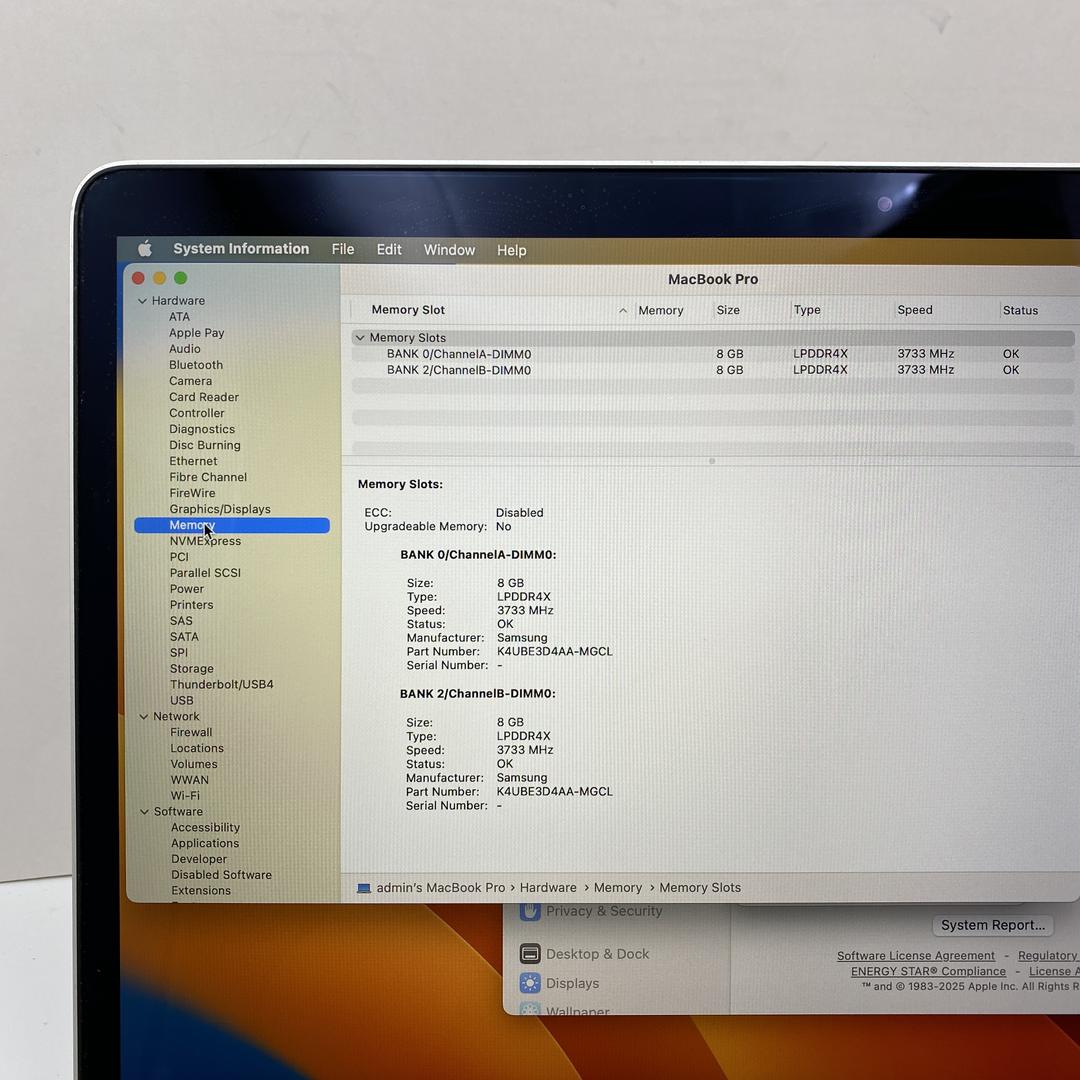
Task: Select Camera in the sidebar
Action: click(x=190, y=381)
